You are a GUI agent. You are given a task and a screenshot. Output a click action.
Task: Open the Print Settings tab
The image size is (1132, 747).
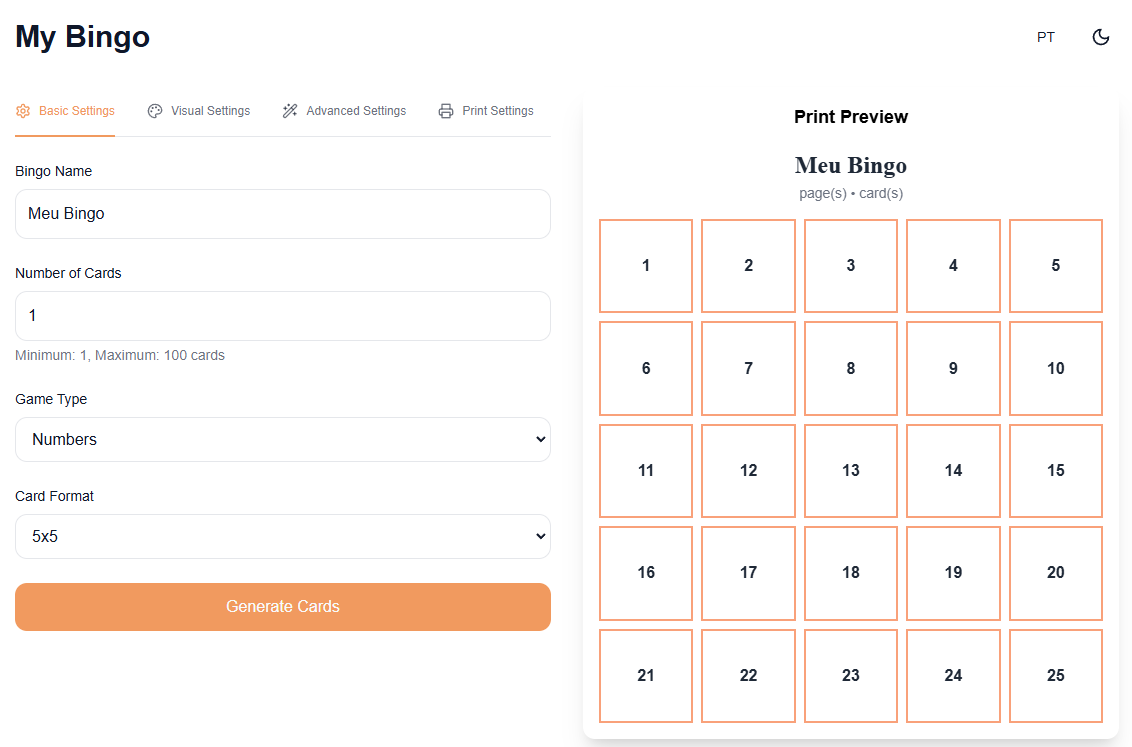[486, 111]
